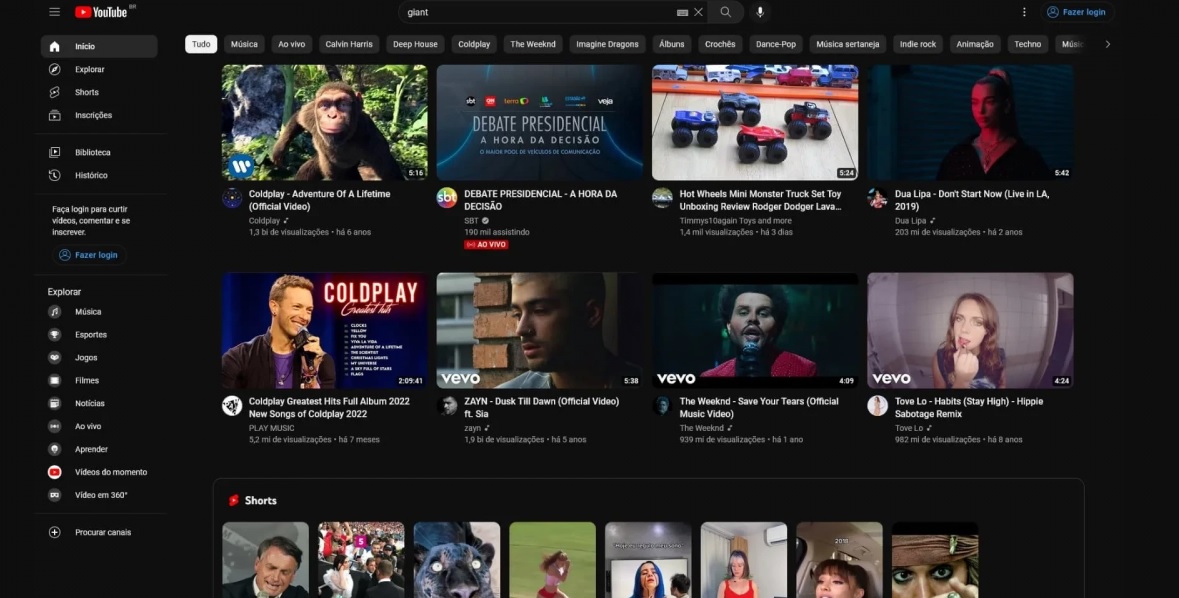This screenshot has width=1179, height=598.
Task: Open ZAYN Dusk Till Dawn thumbnail
Action: pos(540,330)
